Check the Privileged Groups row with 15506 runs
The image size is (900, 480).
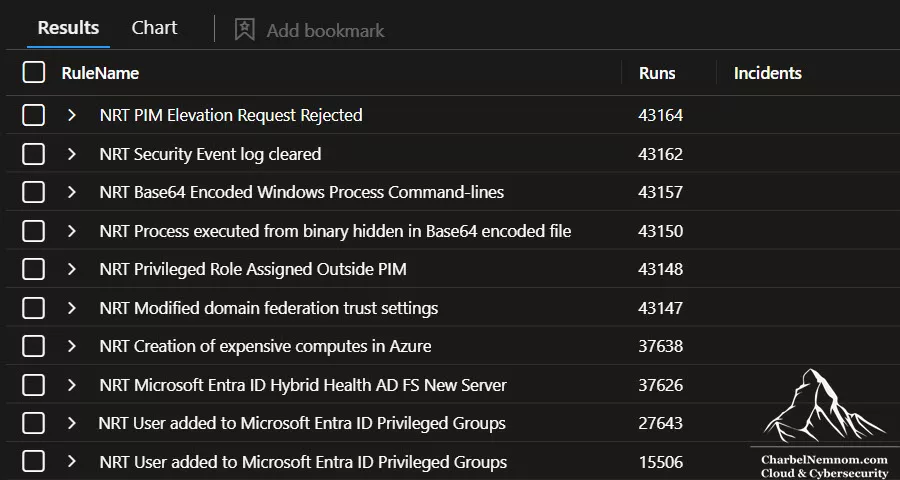pyautogui.click(x=33, y=462)
